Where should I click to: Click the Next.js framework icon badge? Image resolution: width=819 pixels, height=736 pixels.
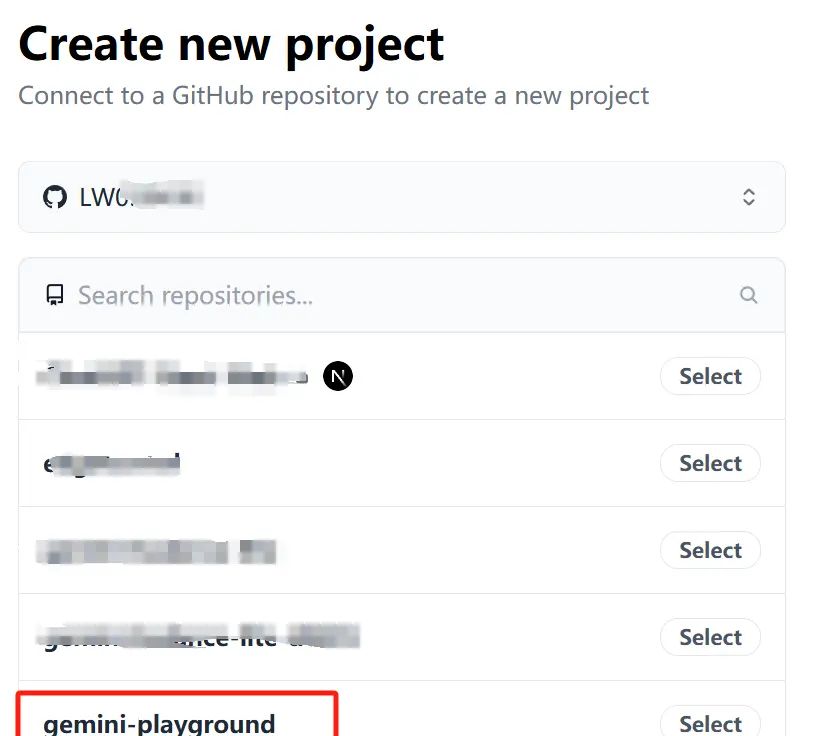(338, 377)
